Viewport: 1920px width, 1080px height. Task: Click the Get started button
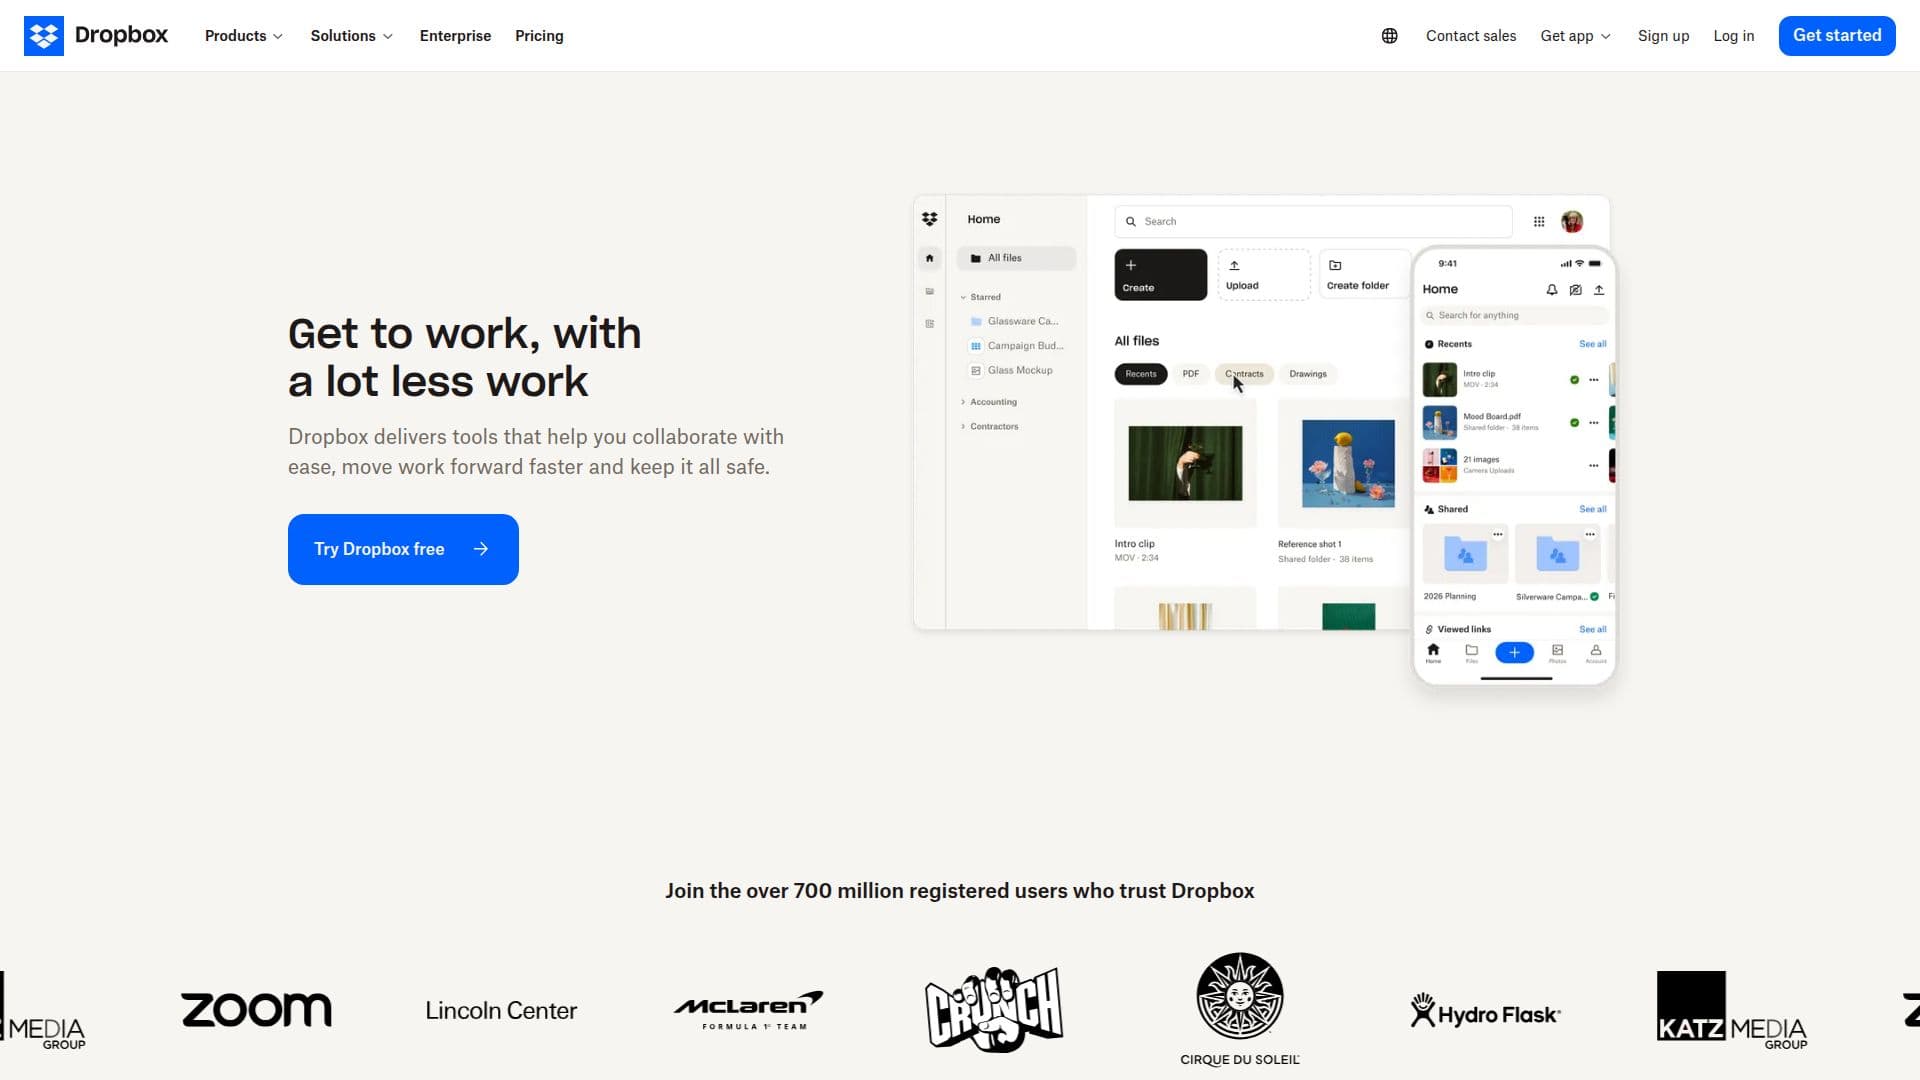coord(1837,36)
